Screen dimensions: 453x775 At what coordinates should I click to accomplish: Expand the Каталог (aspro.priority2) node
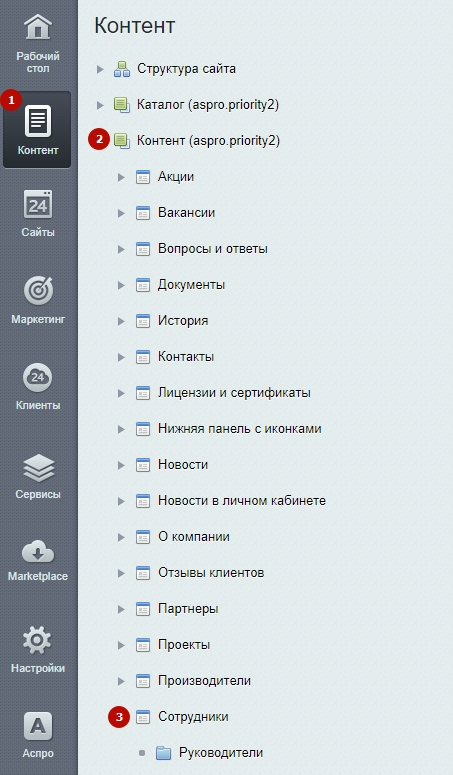pos(100,105)
